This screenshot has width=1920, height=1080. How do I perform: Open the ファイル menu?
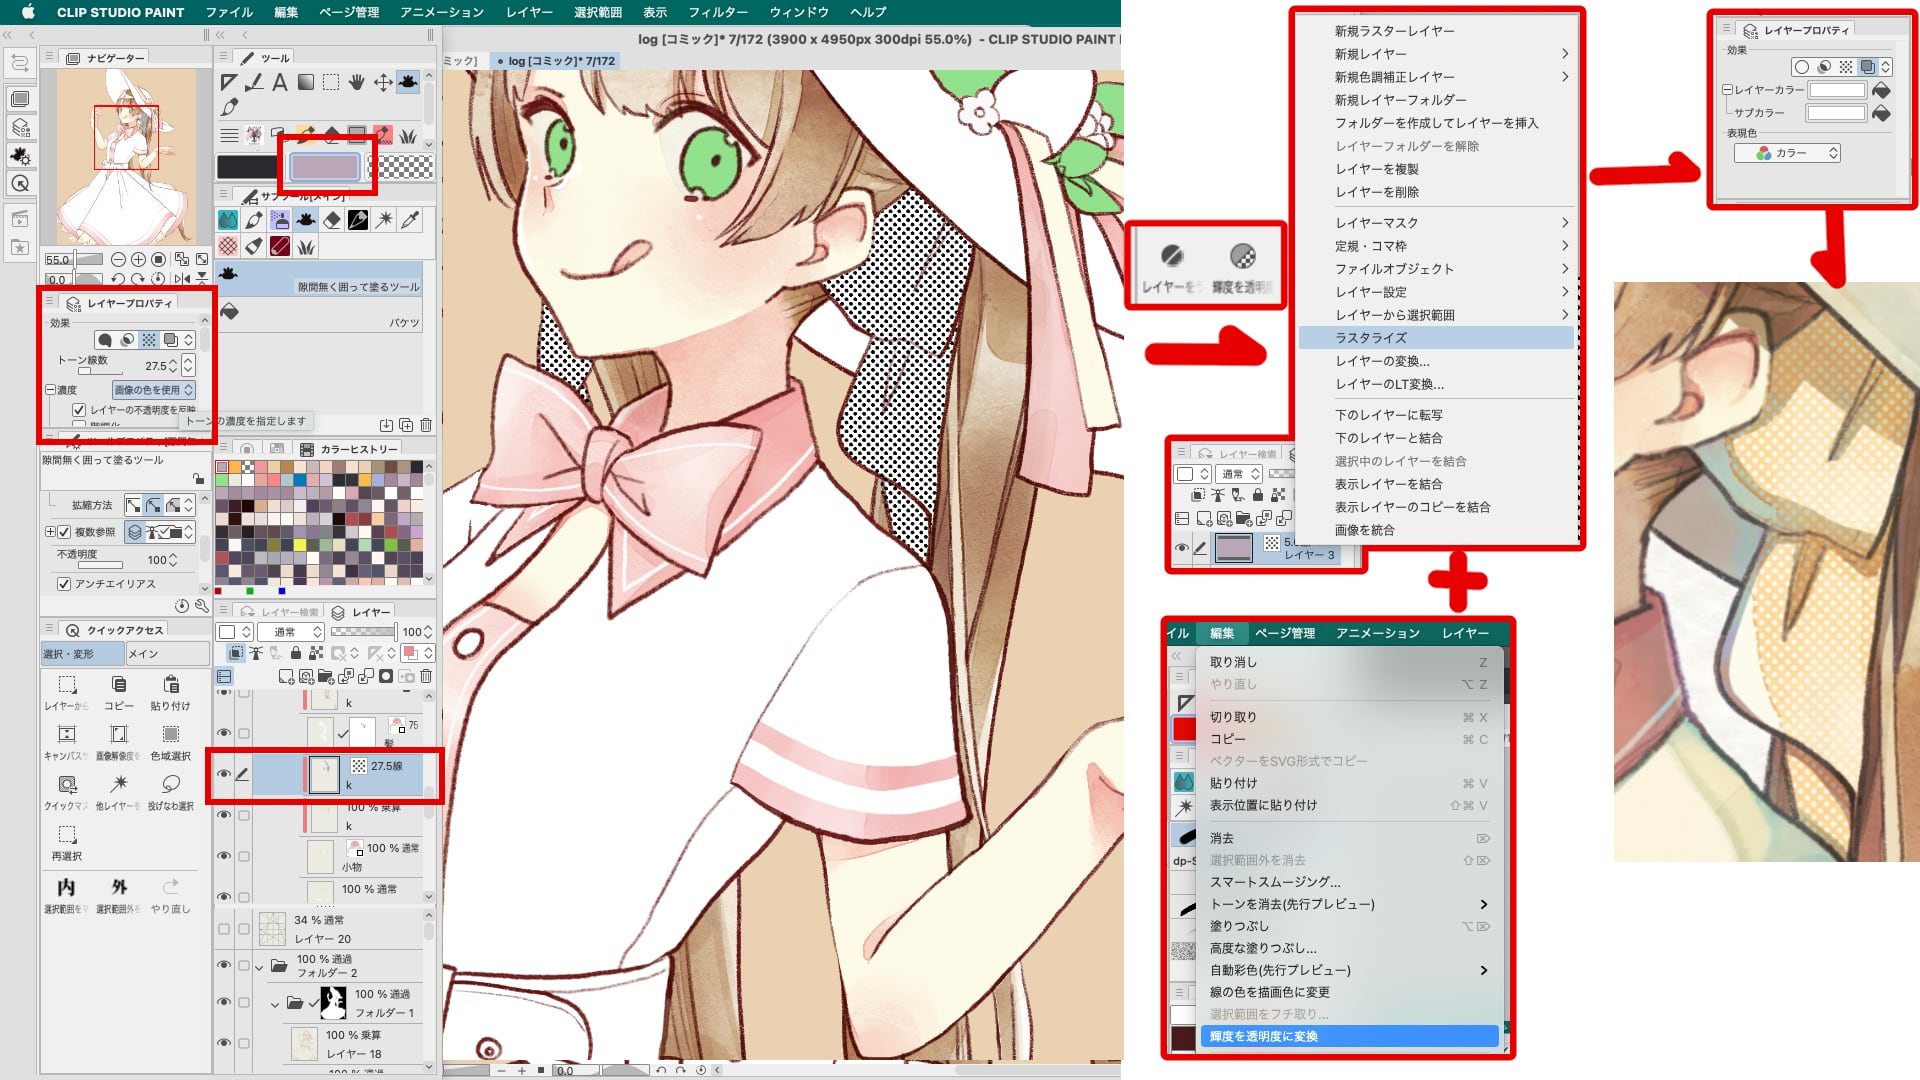pyautogui.click(x=229, y=12)
